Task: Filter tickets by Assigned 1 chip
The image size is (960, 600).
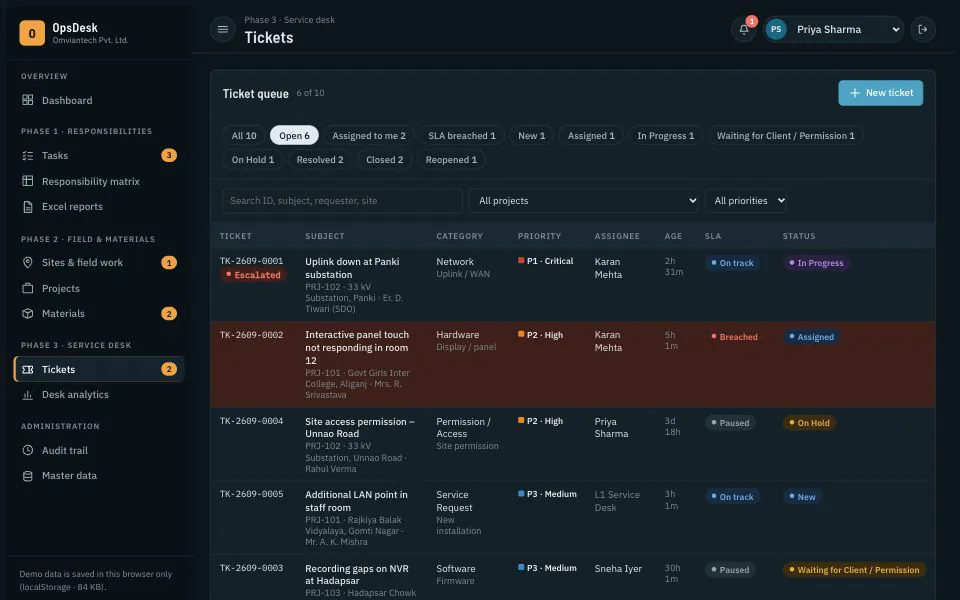Action: click(x=591, y=136)
